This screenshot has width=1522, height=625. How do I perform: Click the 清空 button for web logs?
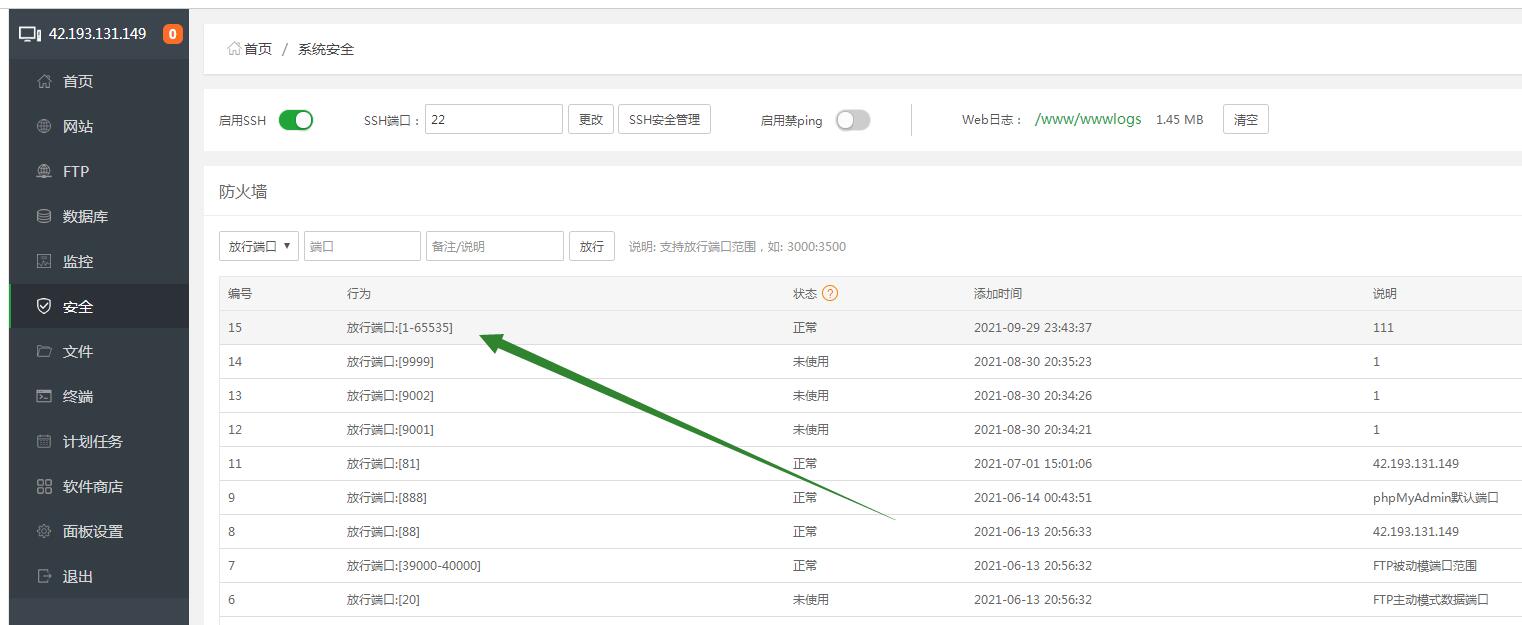pos(1245,120)
